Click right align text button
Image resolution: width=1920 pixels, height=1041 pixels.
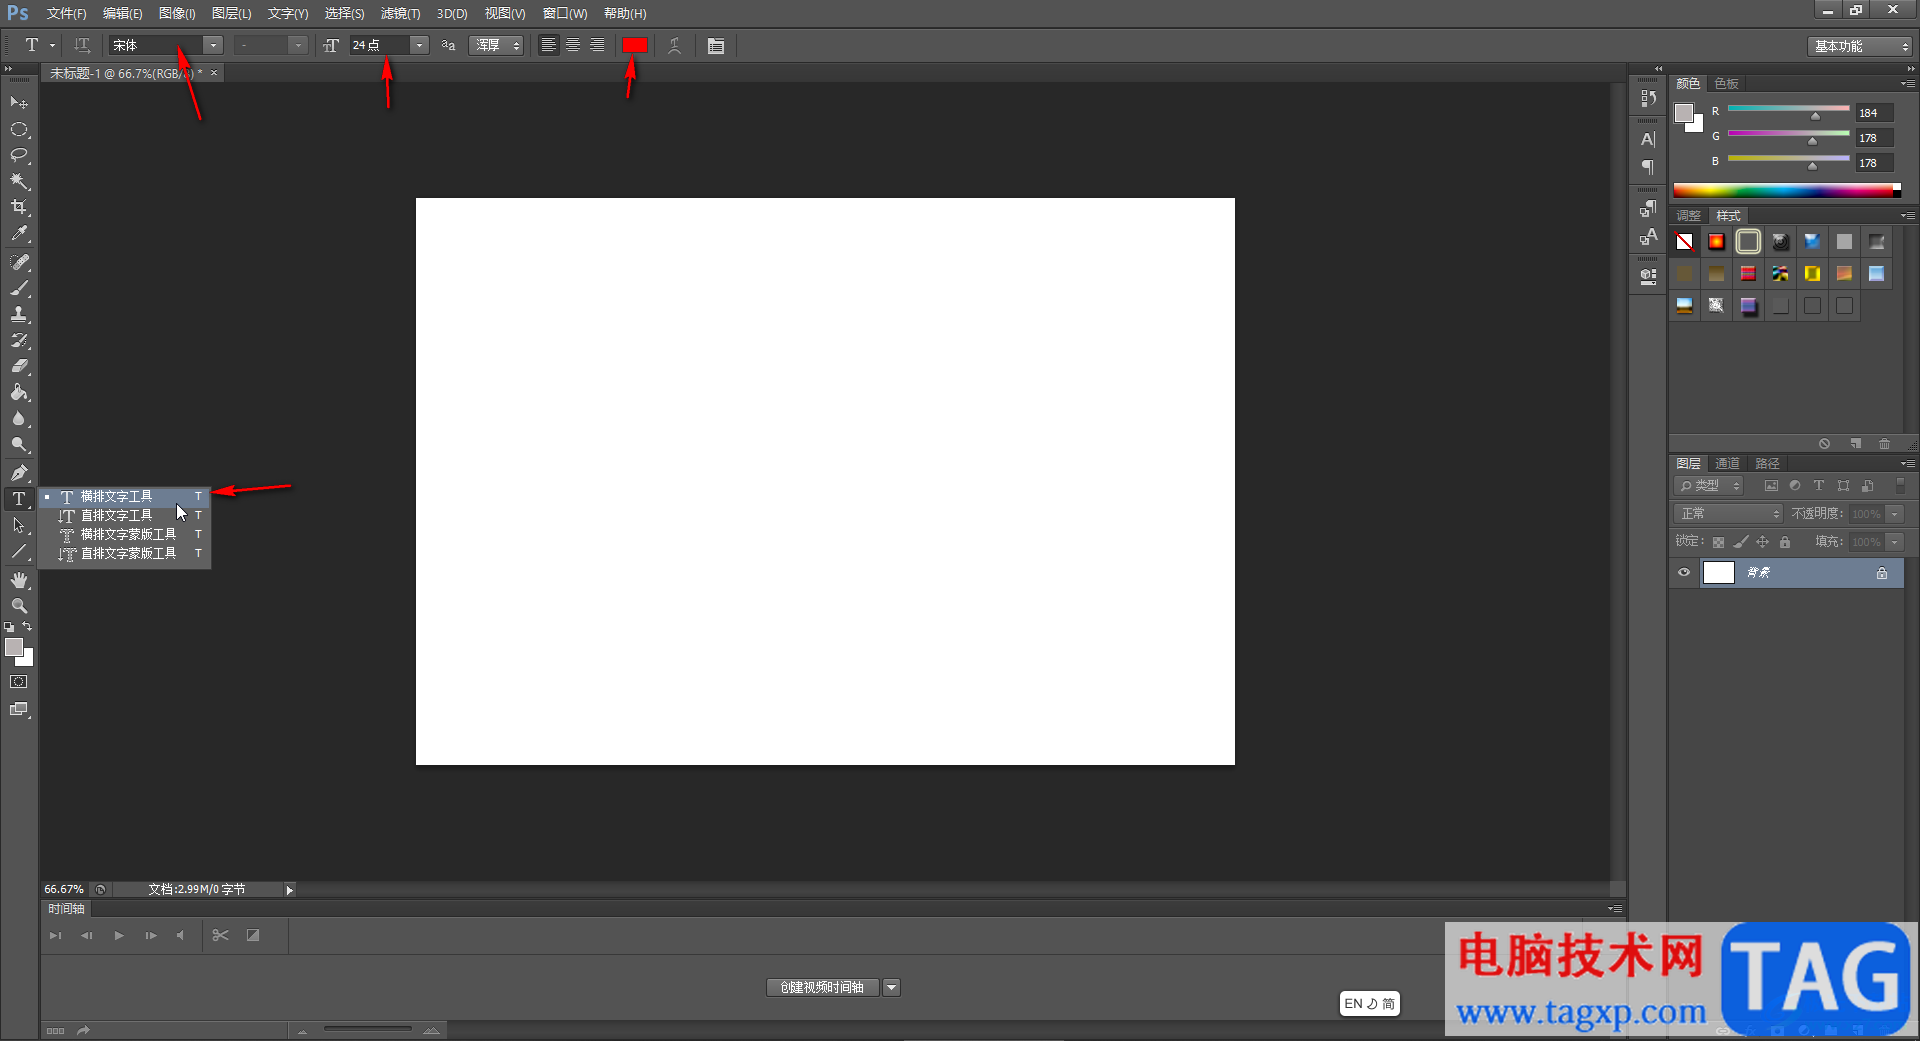(597, 46)
